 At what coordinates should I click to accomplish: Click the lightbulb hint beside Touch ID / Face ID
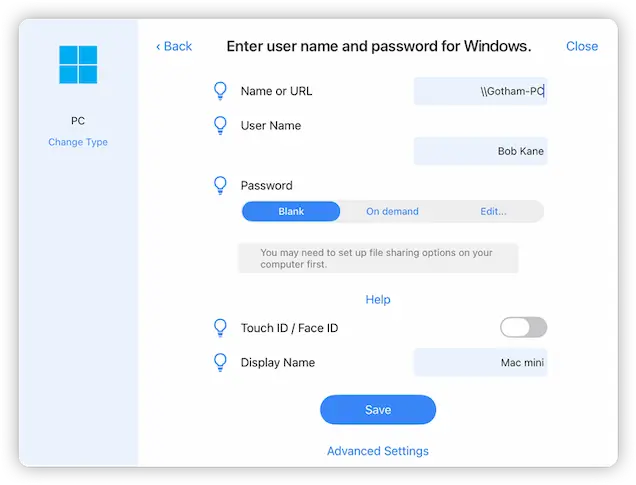tap(221, 328)
